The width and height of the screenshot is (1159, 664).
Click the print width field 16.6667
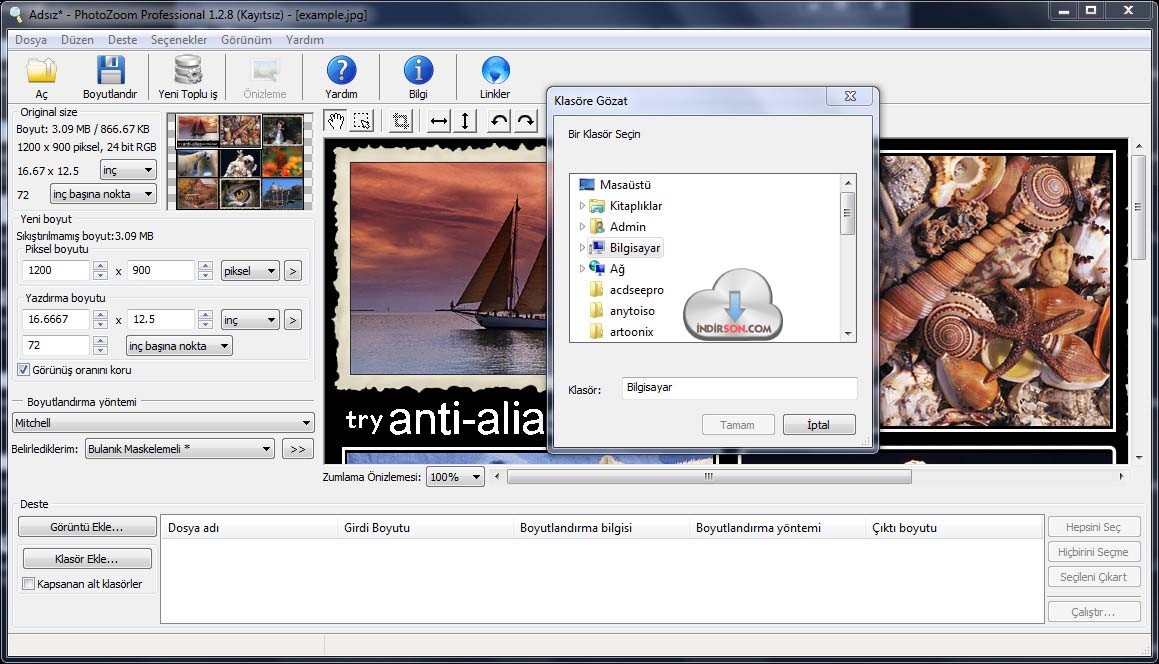point(56,319)
